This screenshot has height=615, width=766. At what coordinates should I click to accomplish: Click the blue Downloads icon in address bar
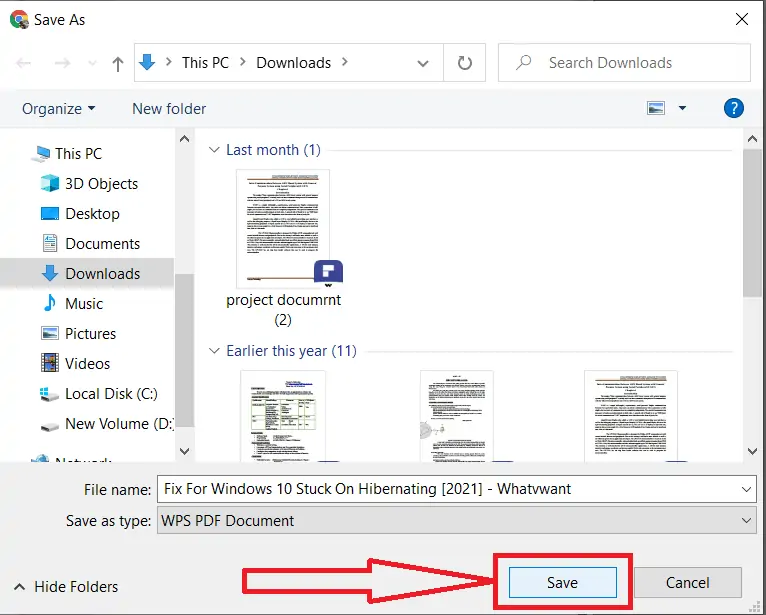coord(147,62)
